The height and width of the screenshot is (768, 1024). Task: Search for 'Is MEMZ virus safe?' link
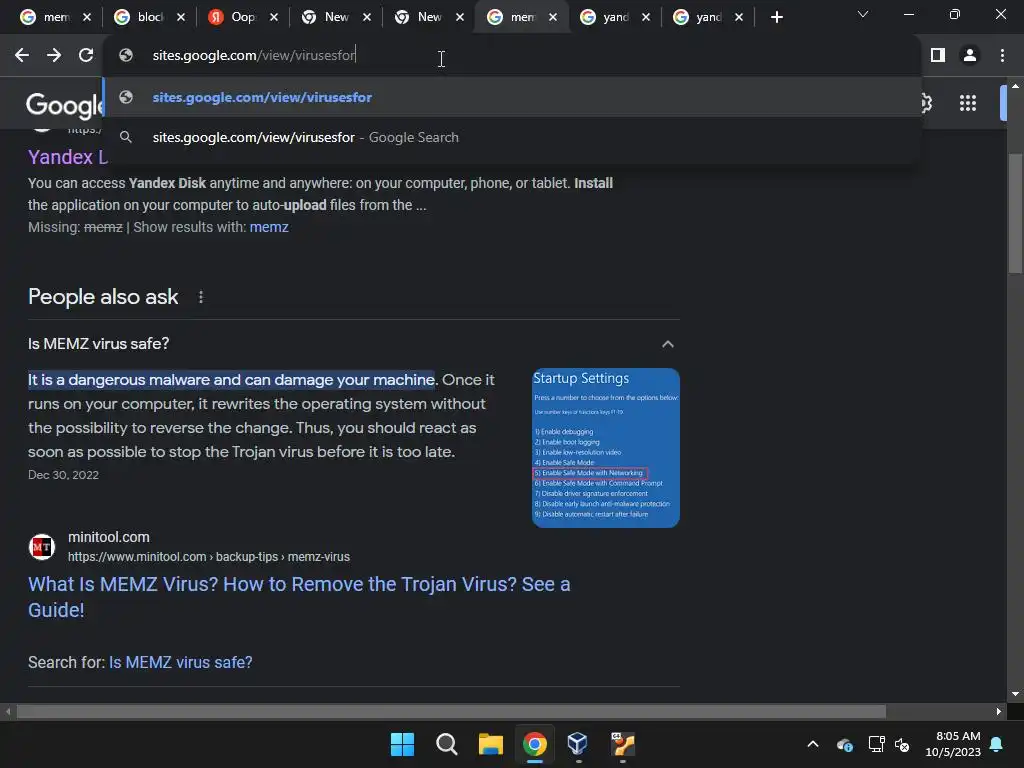(181, 662)
